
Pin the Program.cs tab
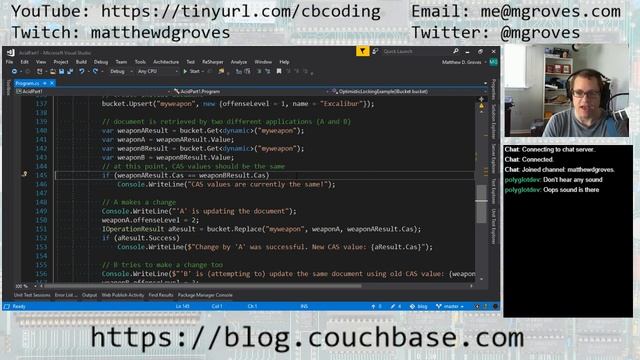45,83
